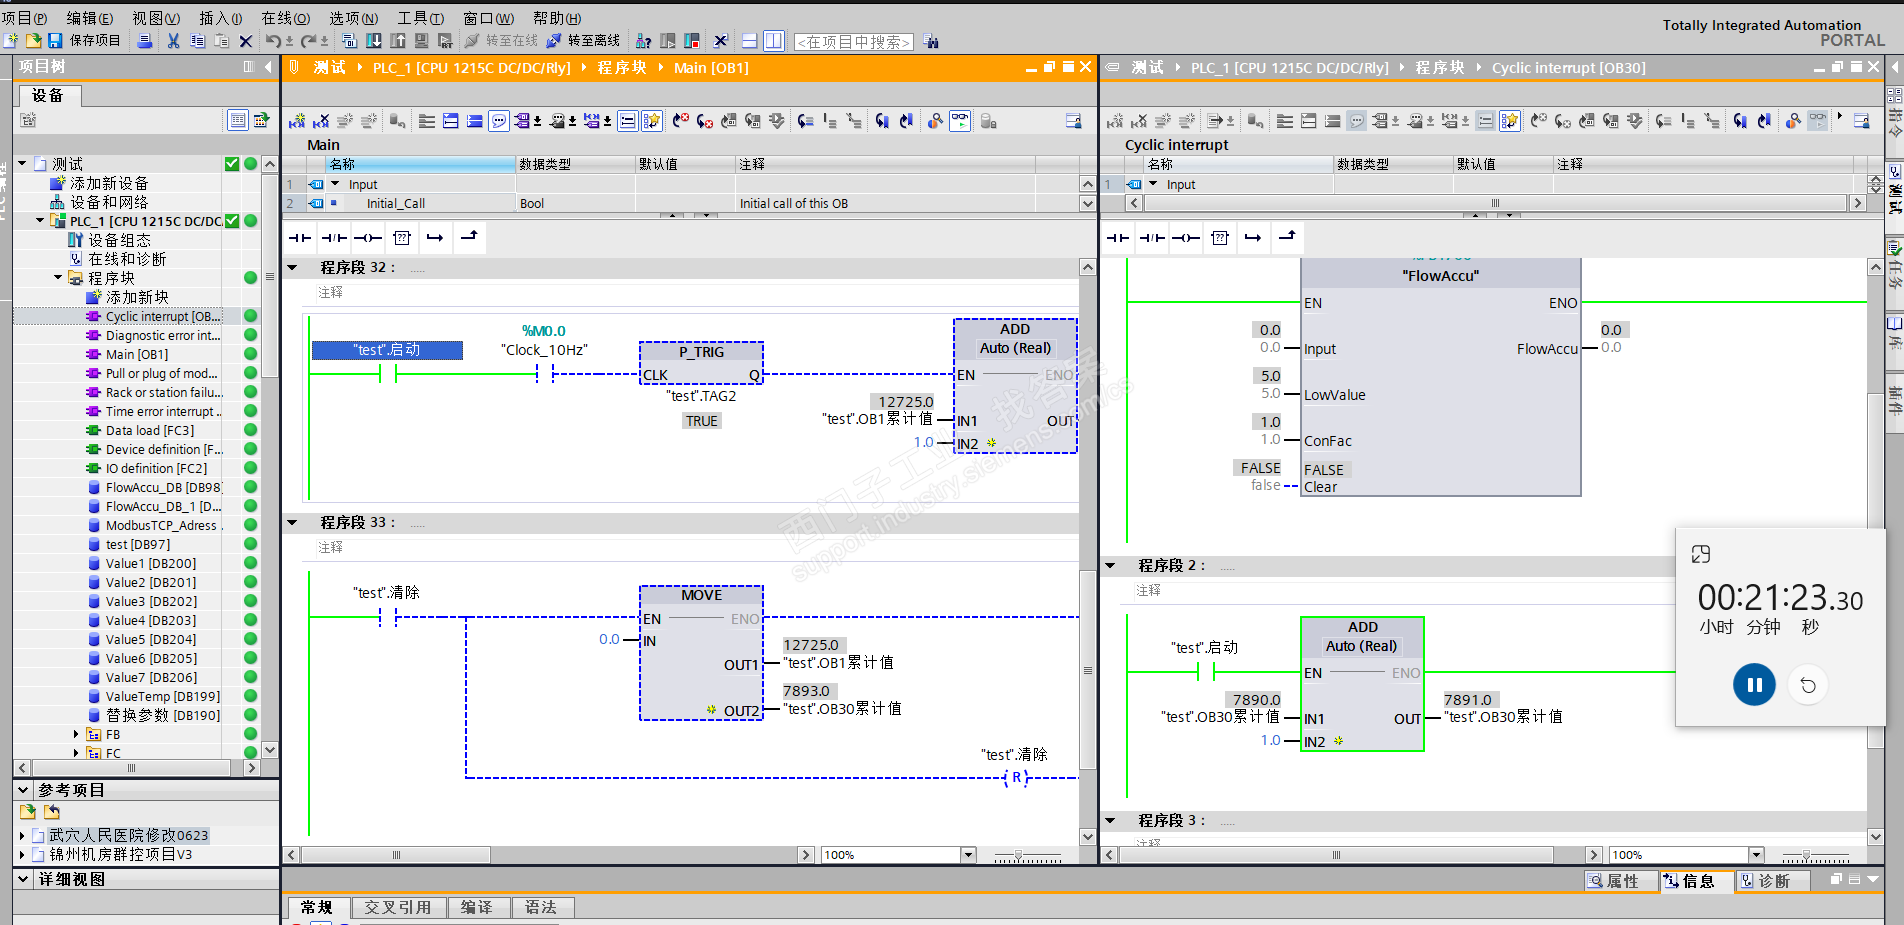The image size is (1904, 925).
Task: Click the cut scissors icon in toolbar
Action: pos(173,41)
